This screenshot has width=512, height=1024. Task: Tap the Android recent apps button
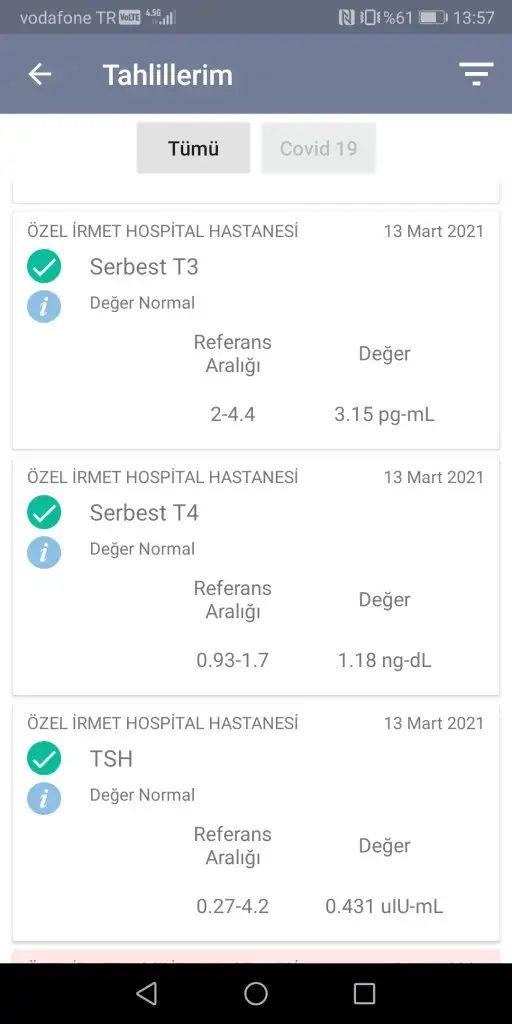[x=364, y=993]
